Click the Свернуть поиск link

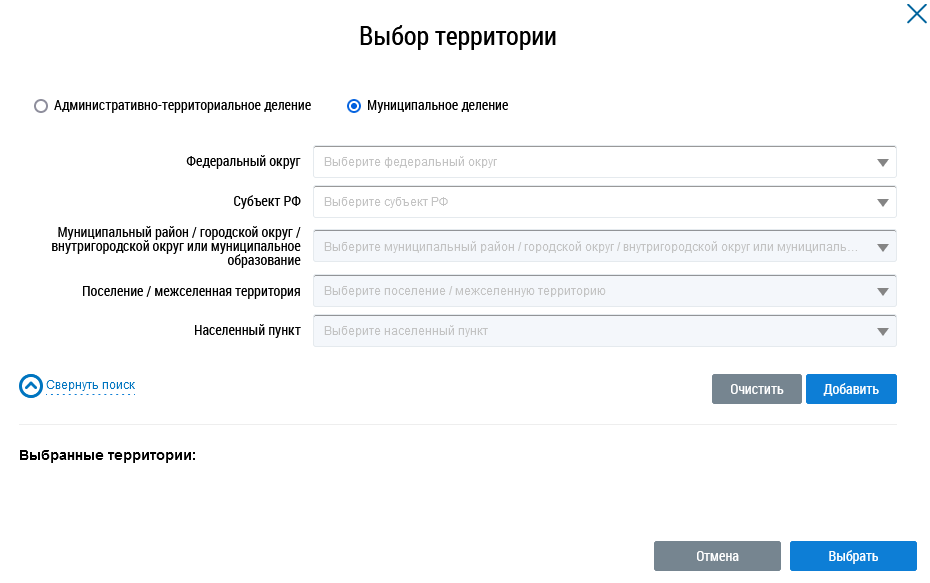click(90, 385)
